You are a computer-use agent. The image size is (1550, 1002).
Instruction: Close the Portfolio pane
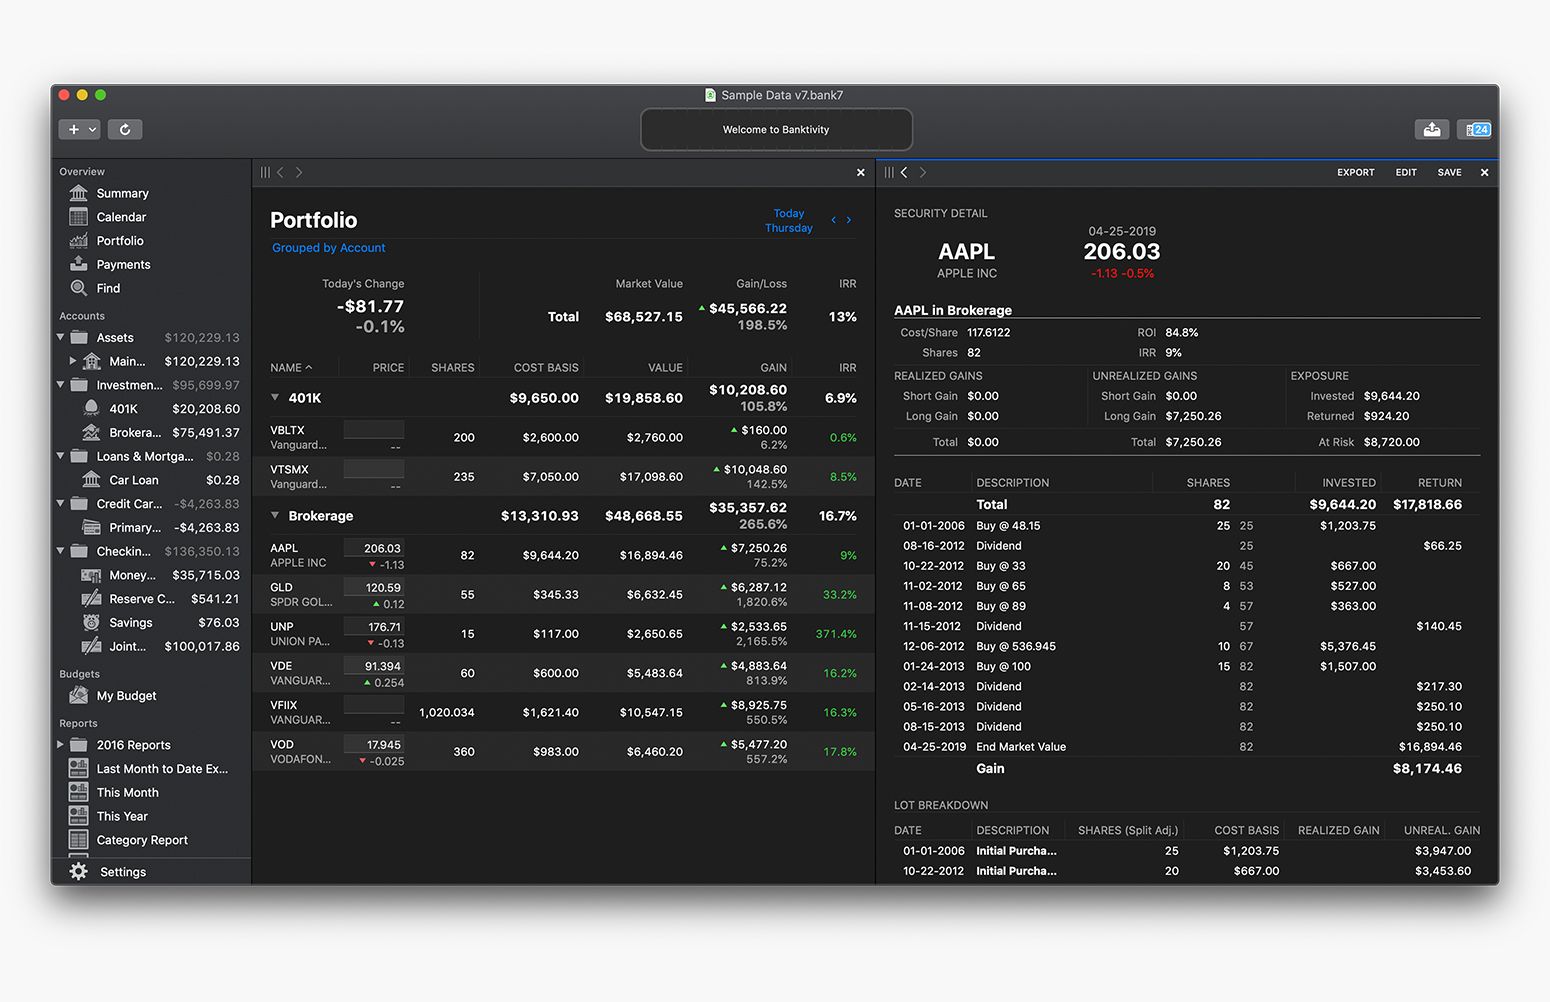tap(861, 172)
